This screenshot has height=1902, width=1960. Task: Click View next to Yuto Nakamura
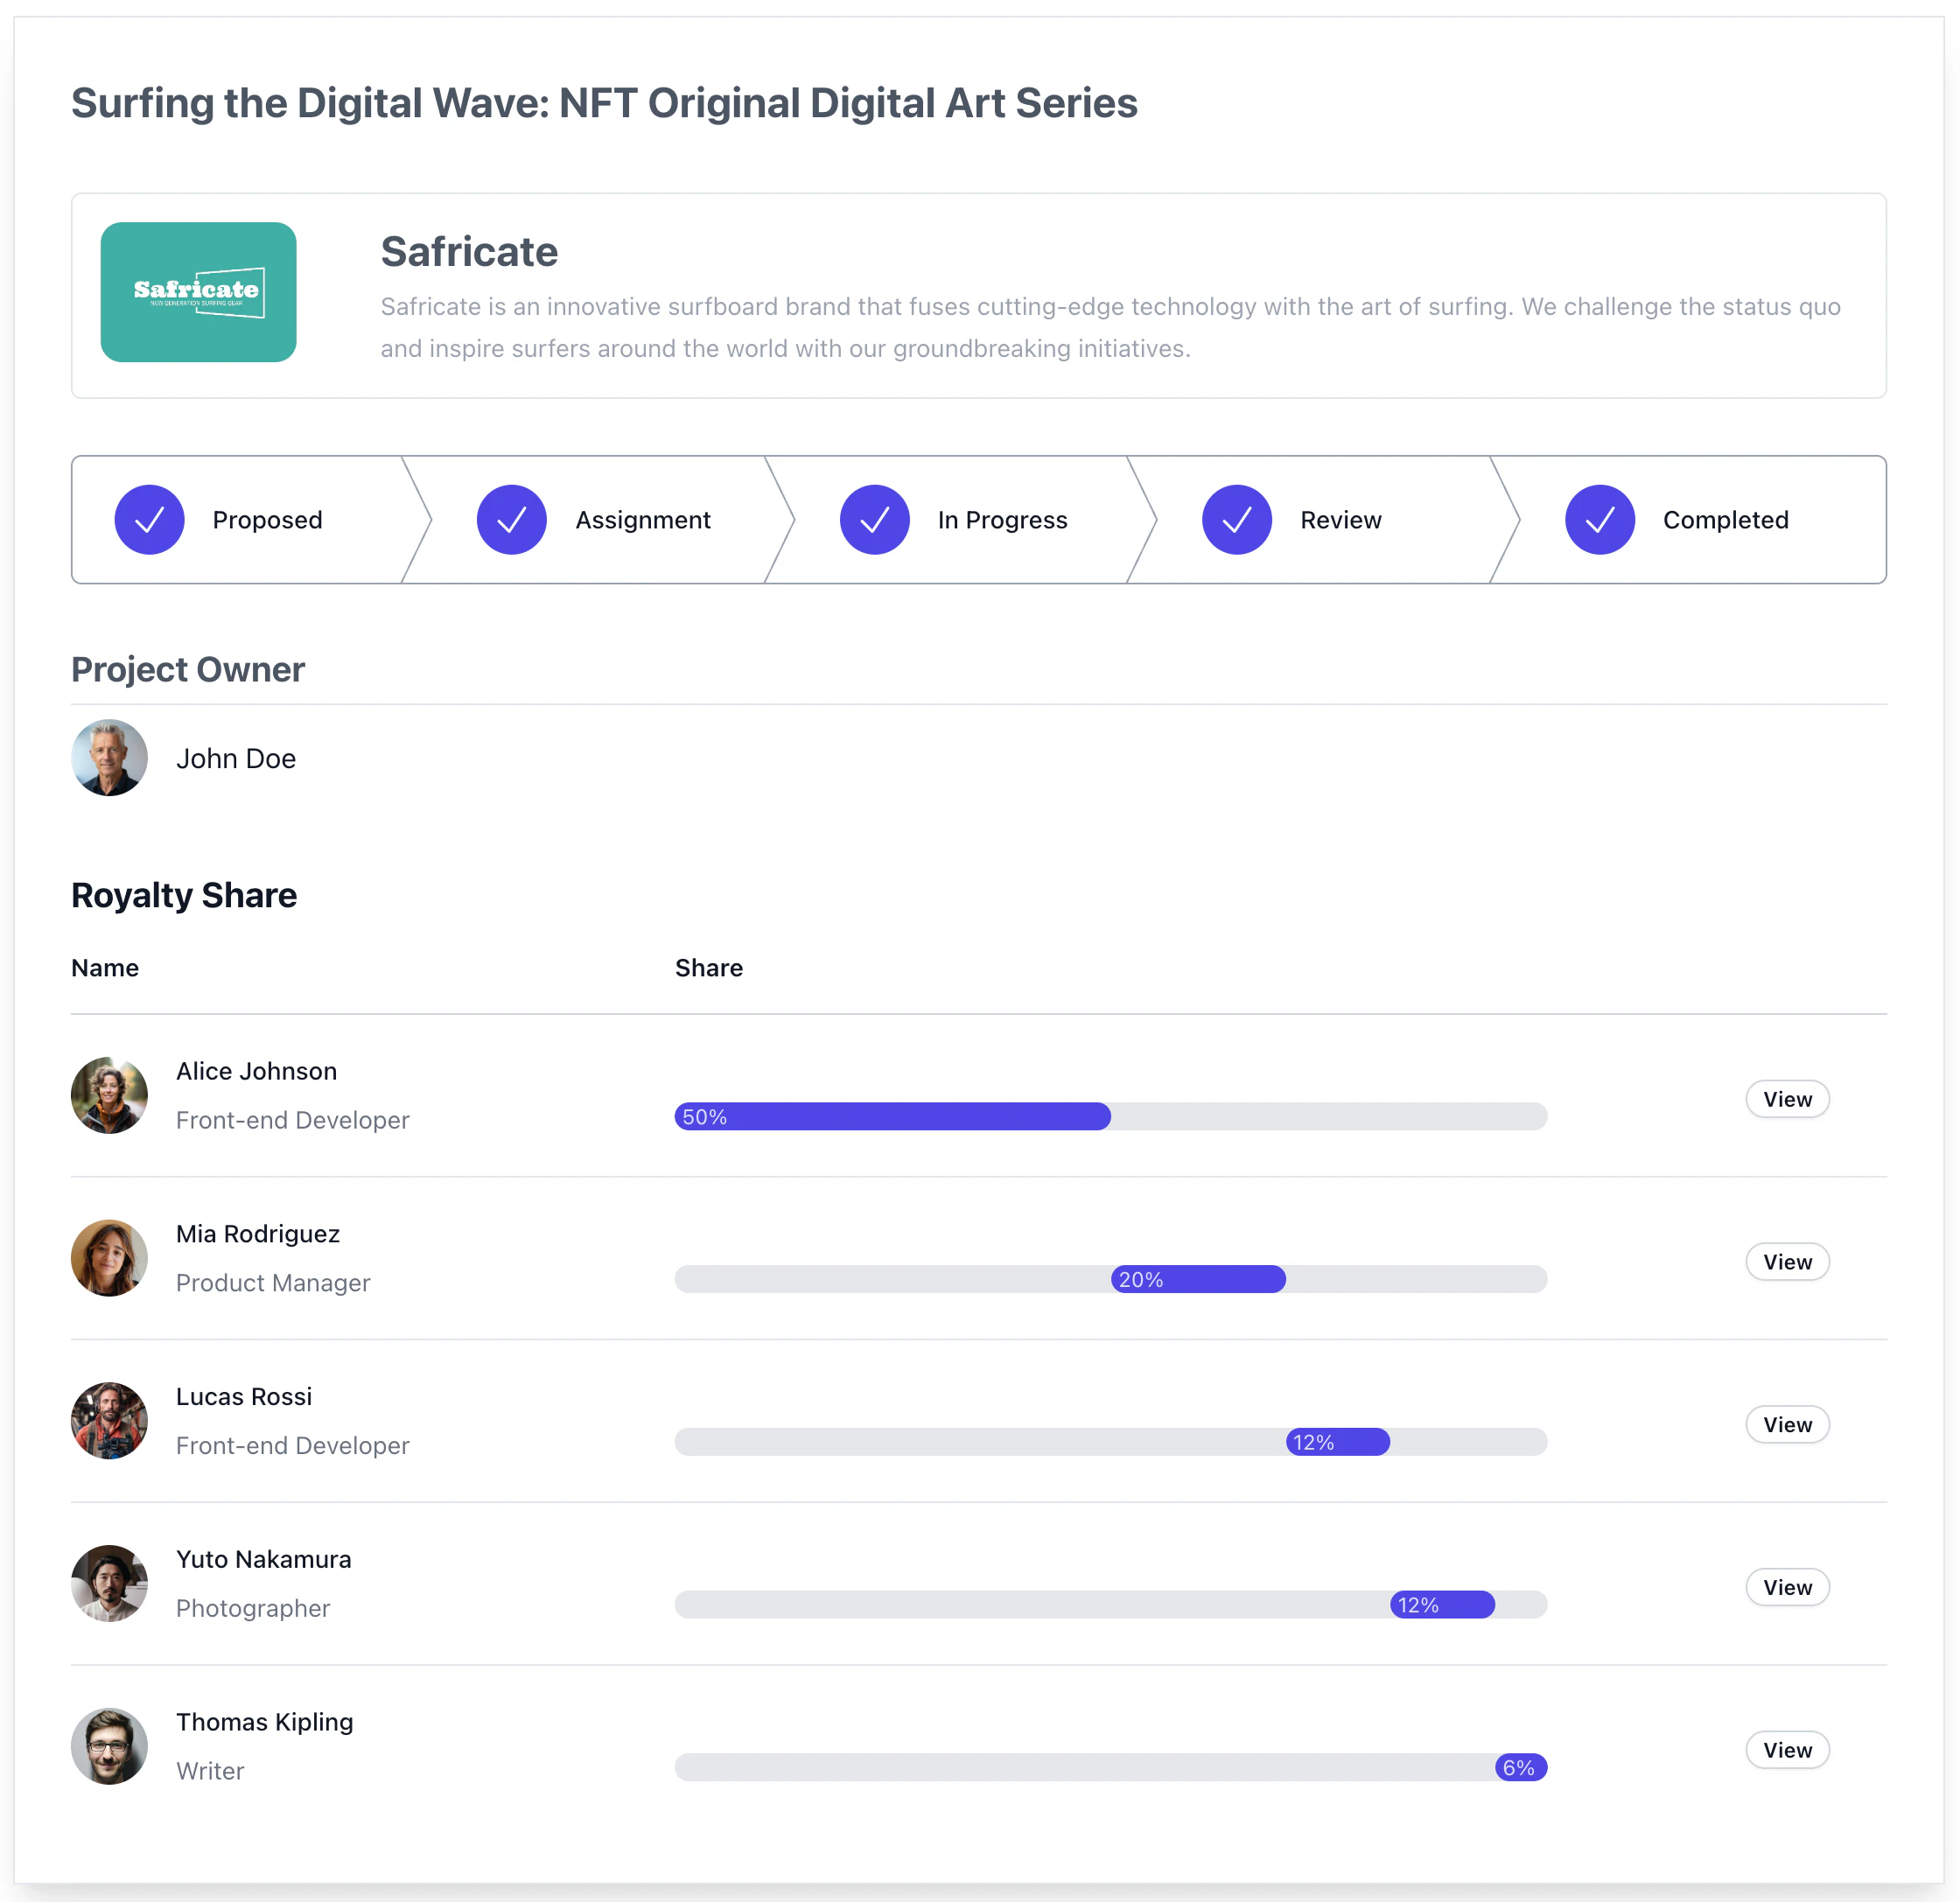[1786, 1587]
